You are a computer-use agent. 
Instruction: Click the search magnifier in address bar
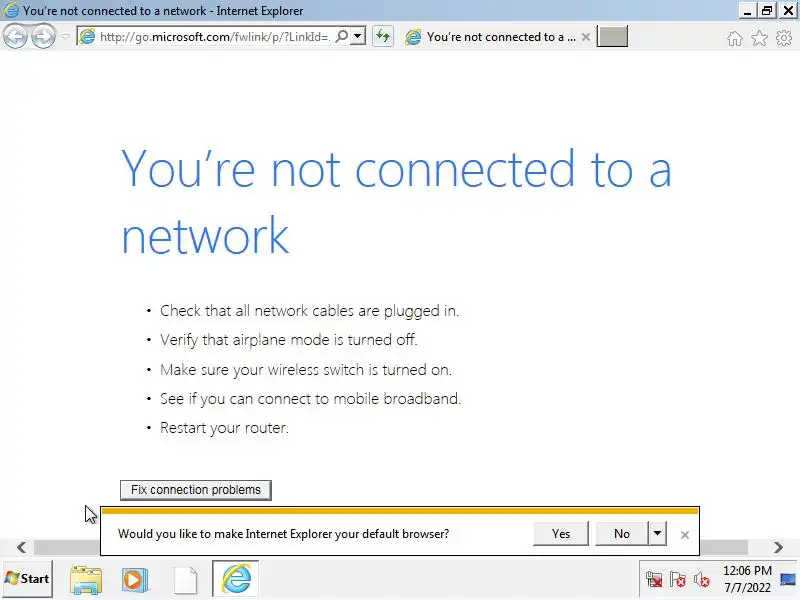click(342, 36)
